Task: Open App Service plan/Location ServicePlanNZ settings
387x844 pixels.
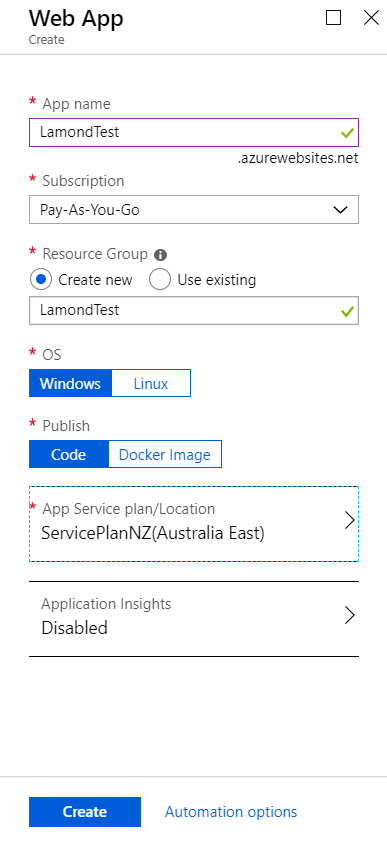Action: coord(194,524)
